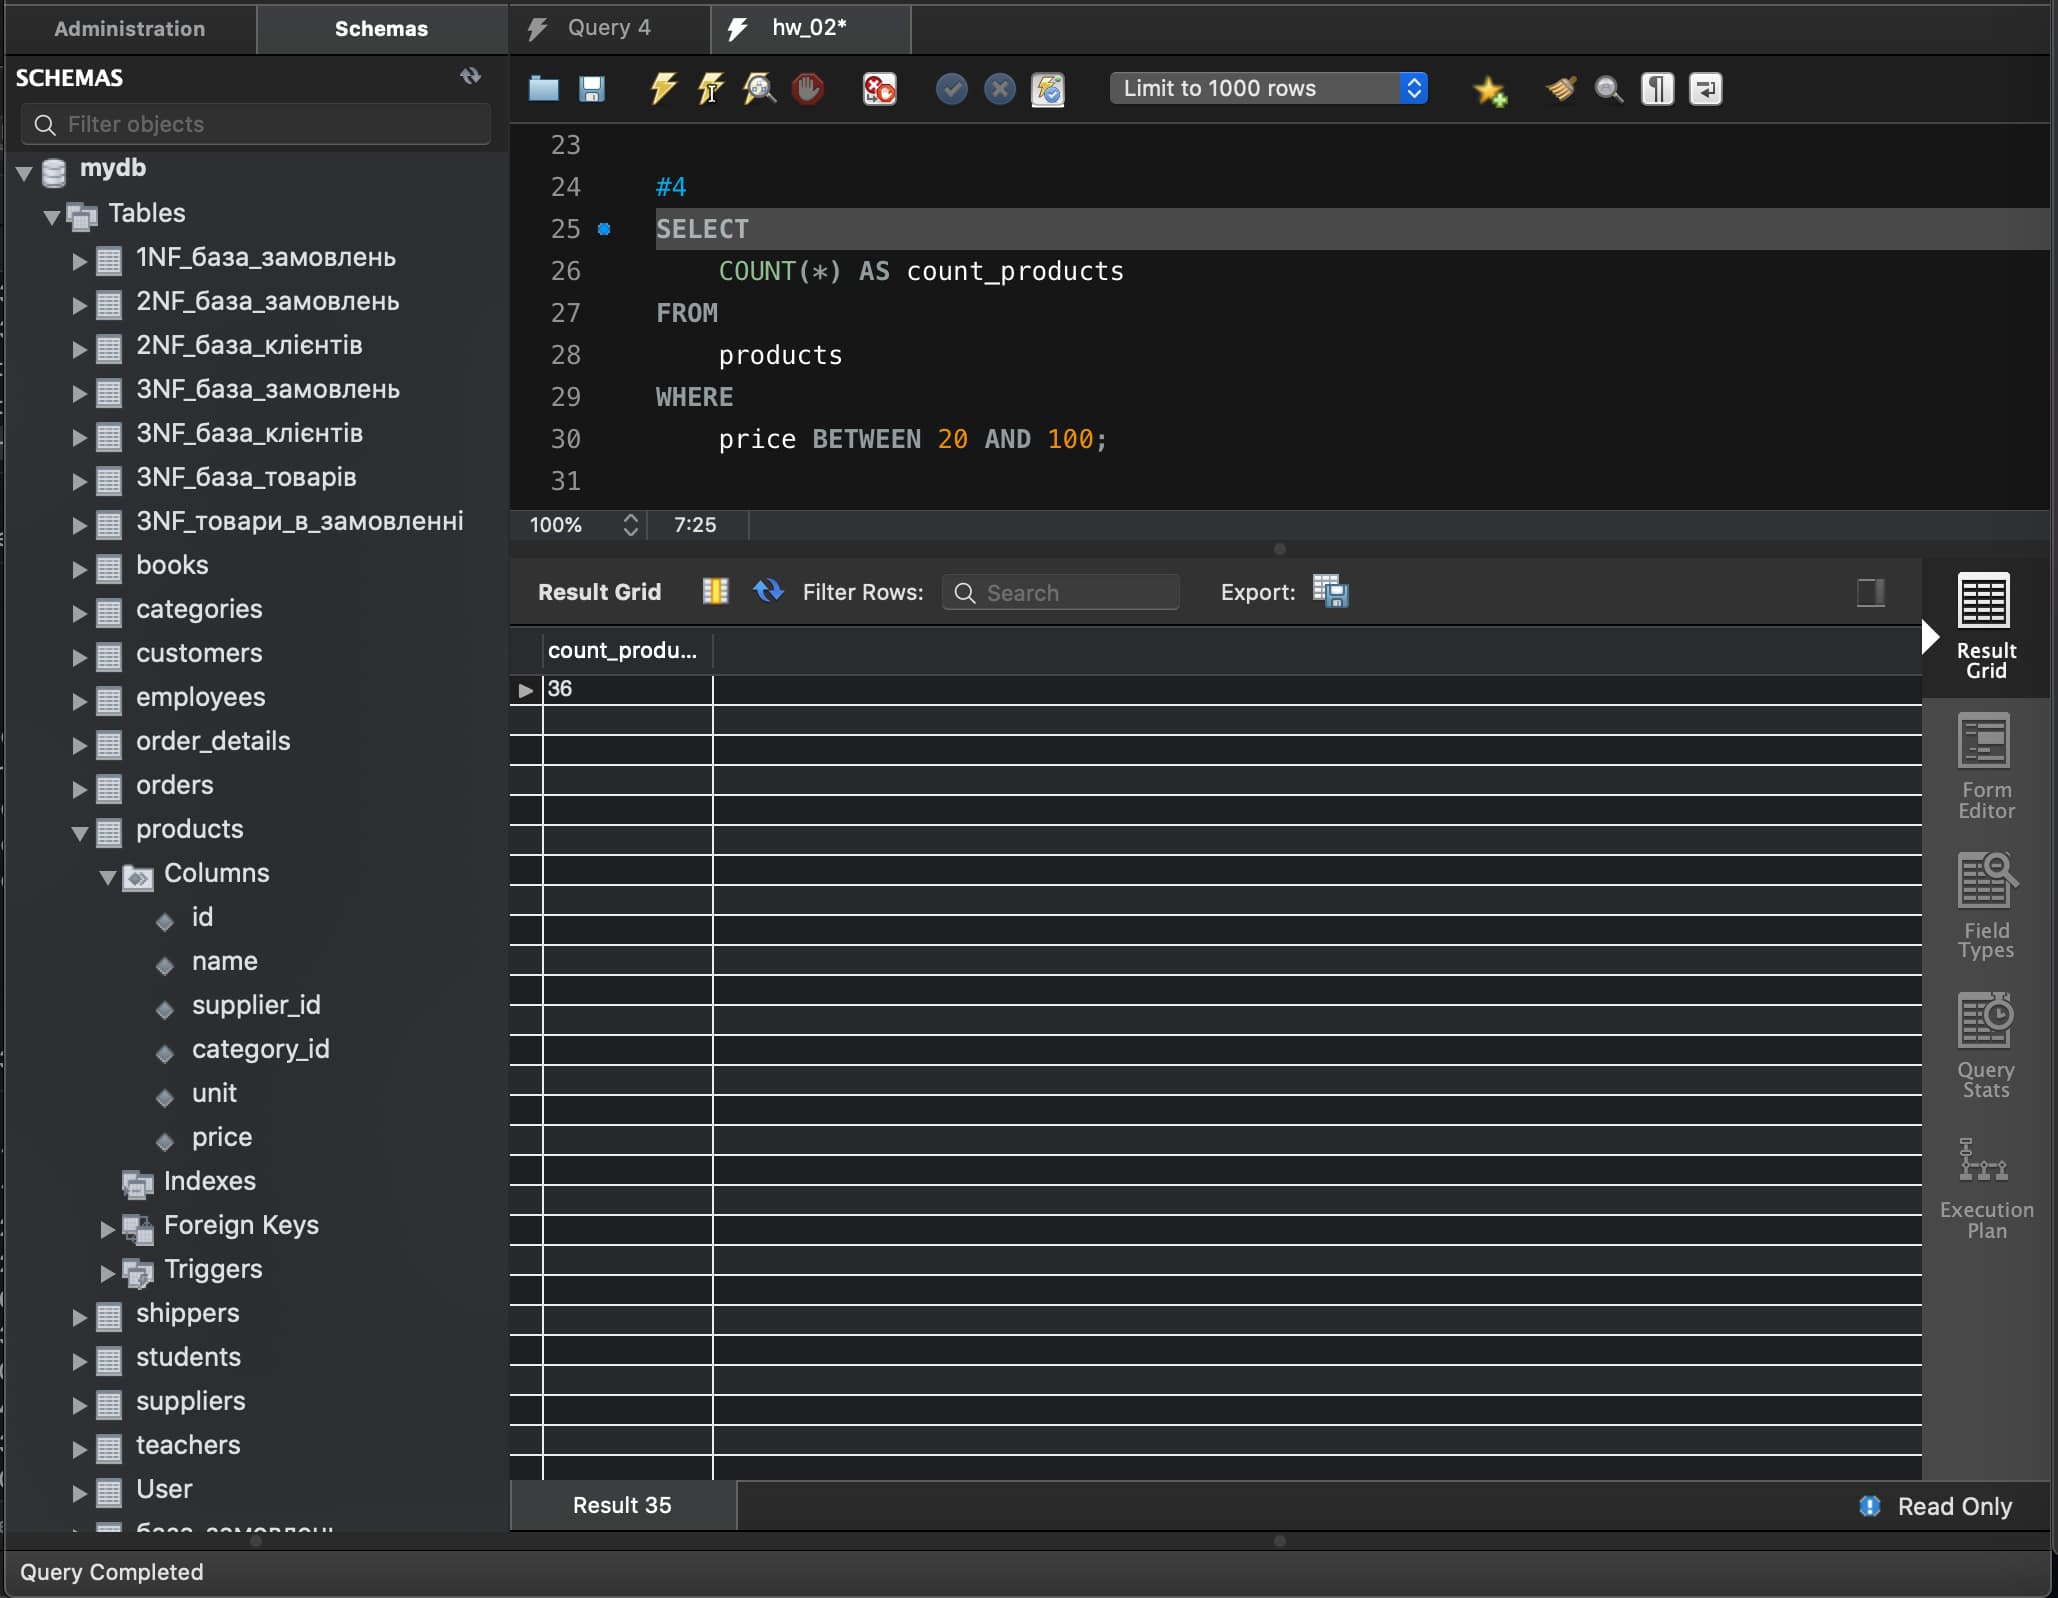Image resolution: width=2058 pixels, height=1598 pixels.
Task: Open SQL script file folder icon
Action: 543,89
